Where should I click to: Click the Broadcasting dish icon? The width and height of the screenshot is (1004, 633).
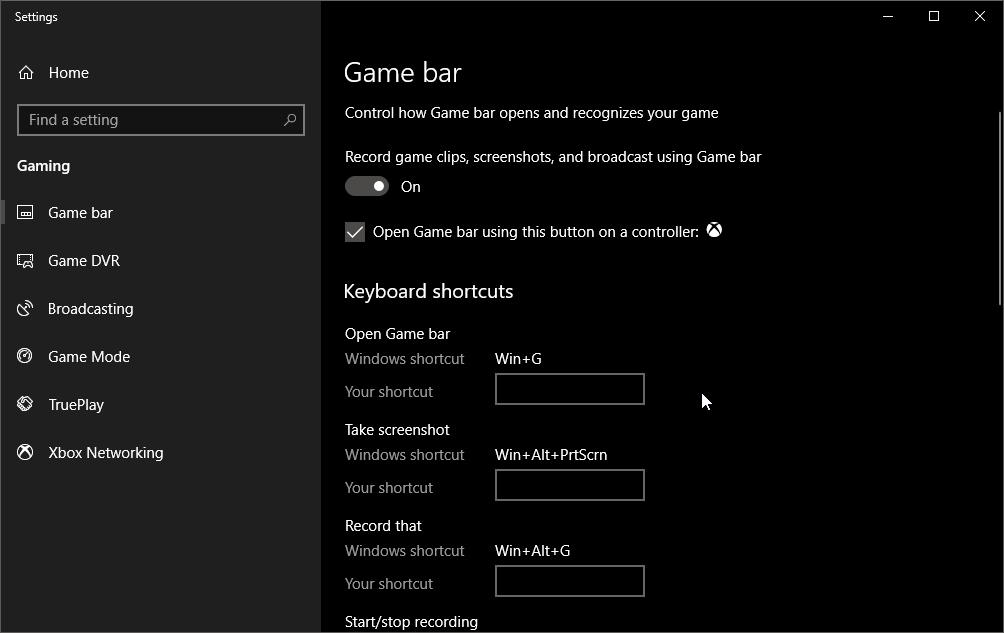(x=25, y=308)
